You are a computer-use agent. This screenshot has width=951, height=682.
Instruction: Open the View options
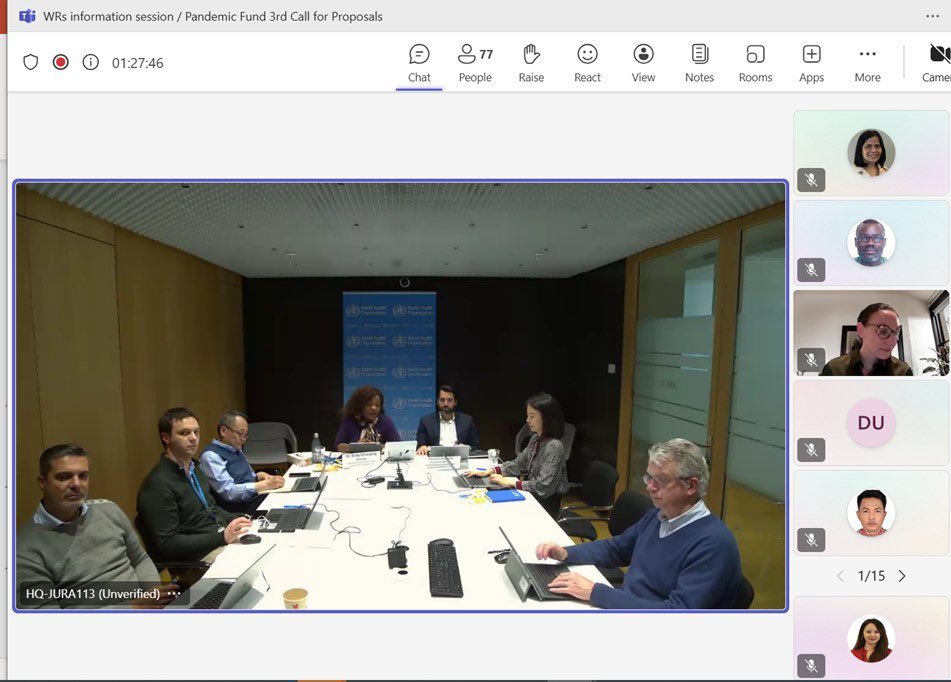coord(644,63)
